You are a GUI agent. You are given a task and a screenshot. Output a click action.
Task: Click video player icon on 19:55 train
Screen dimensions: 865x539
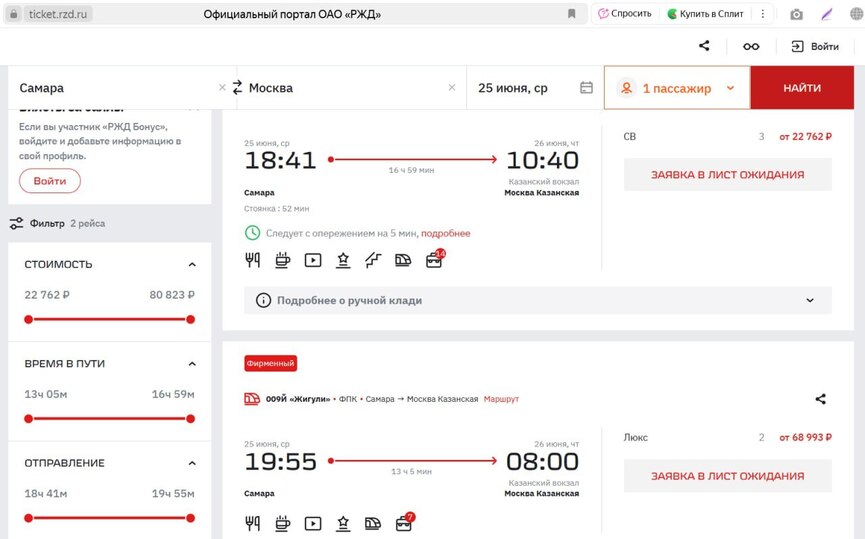tap(313, 523)
